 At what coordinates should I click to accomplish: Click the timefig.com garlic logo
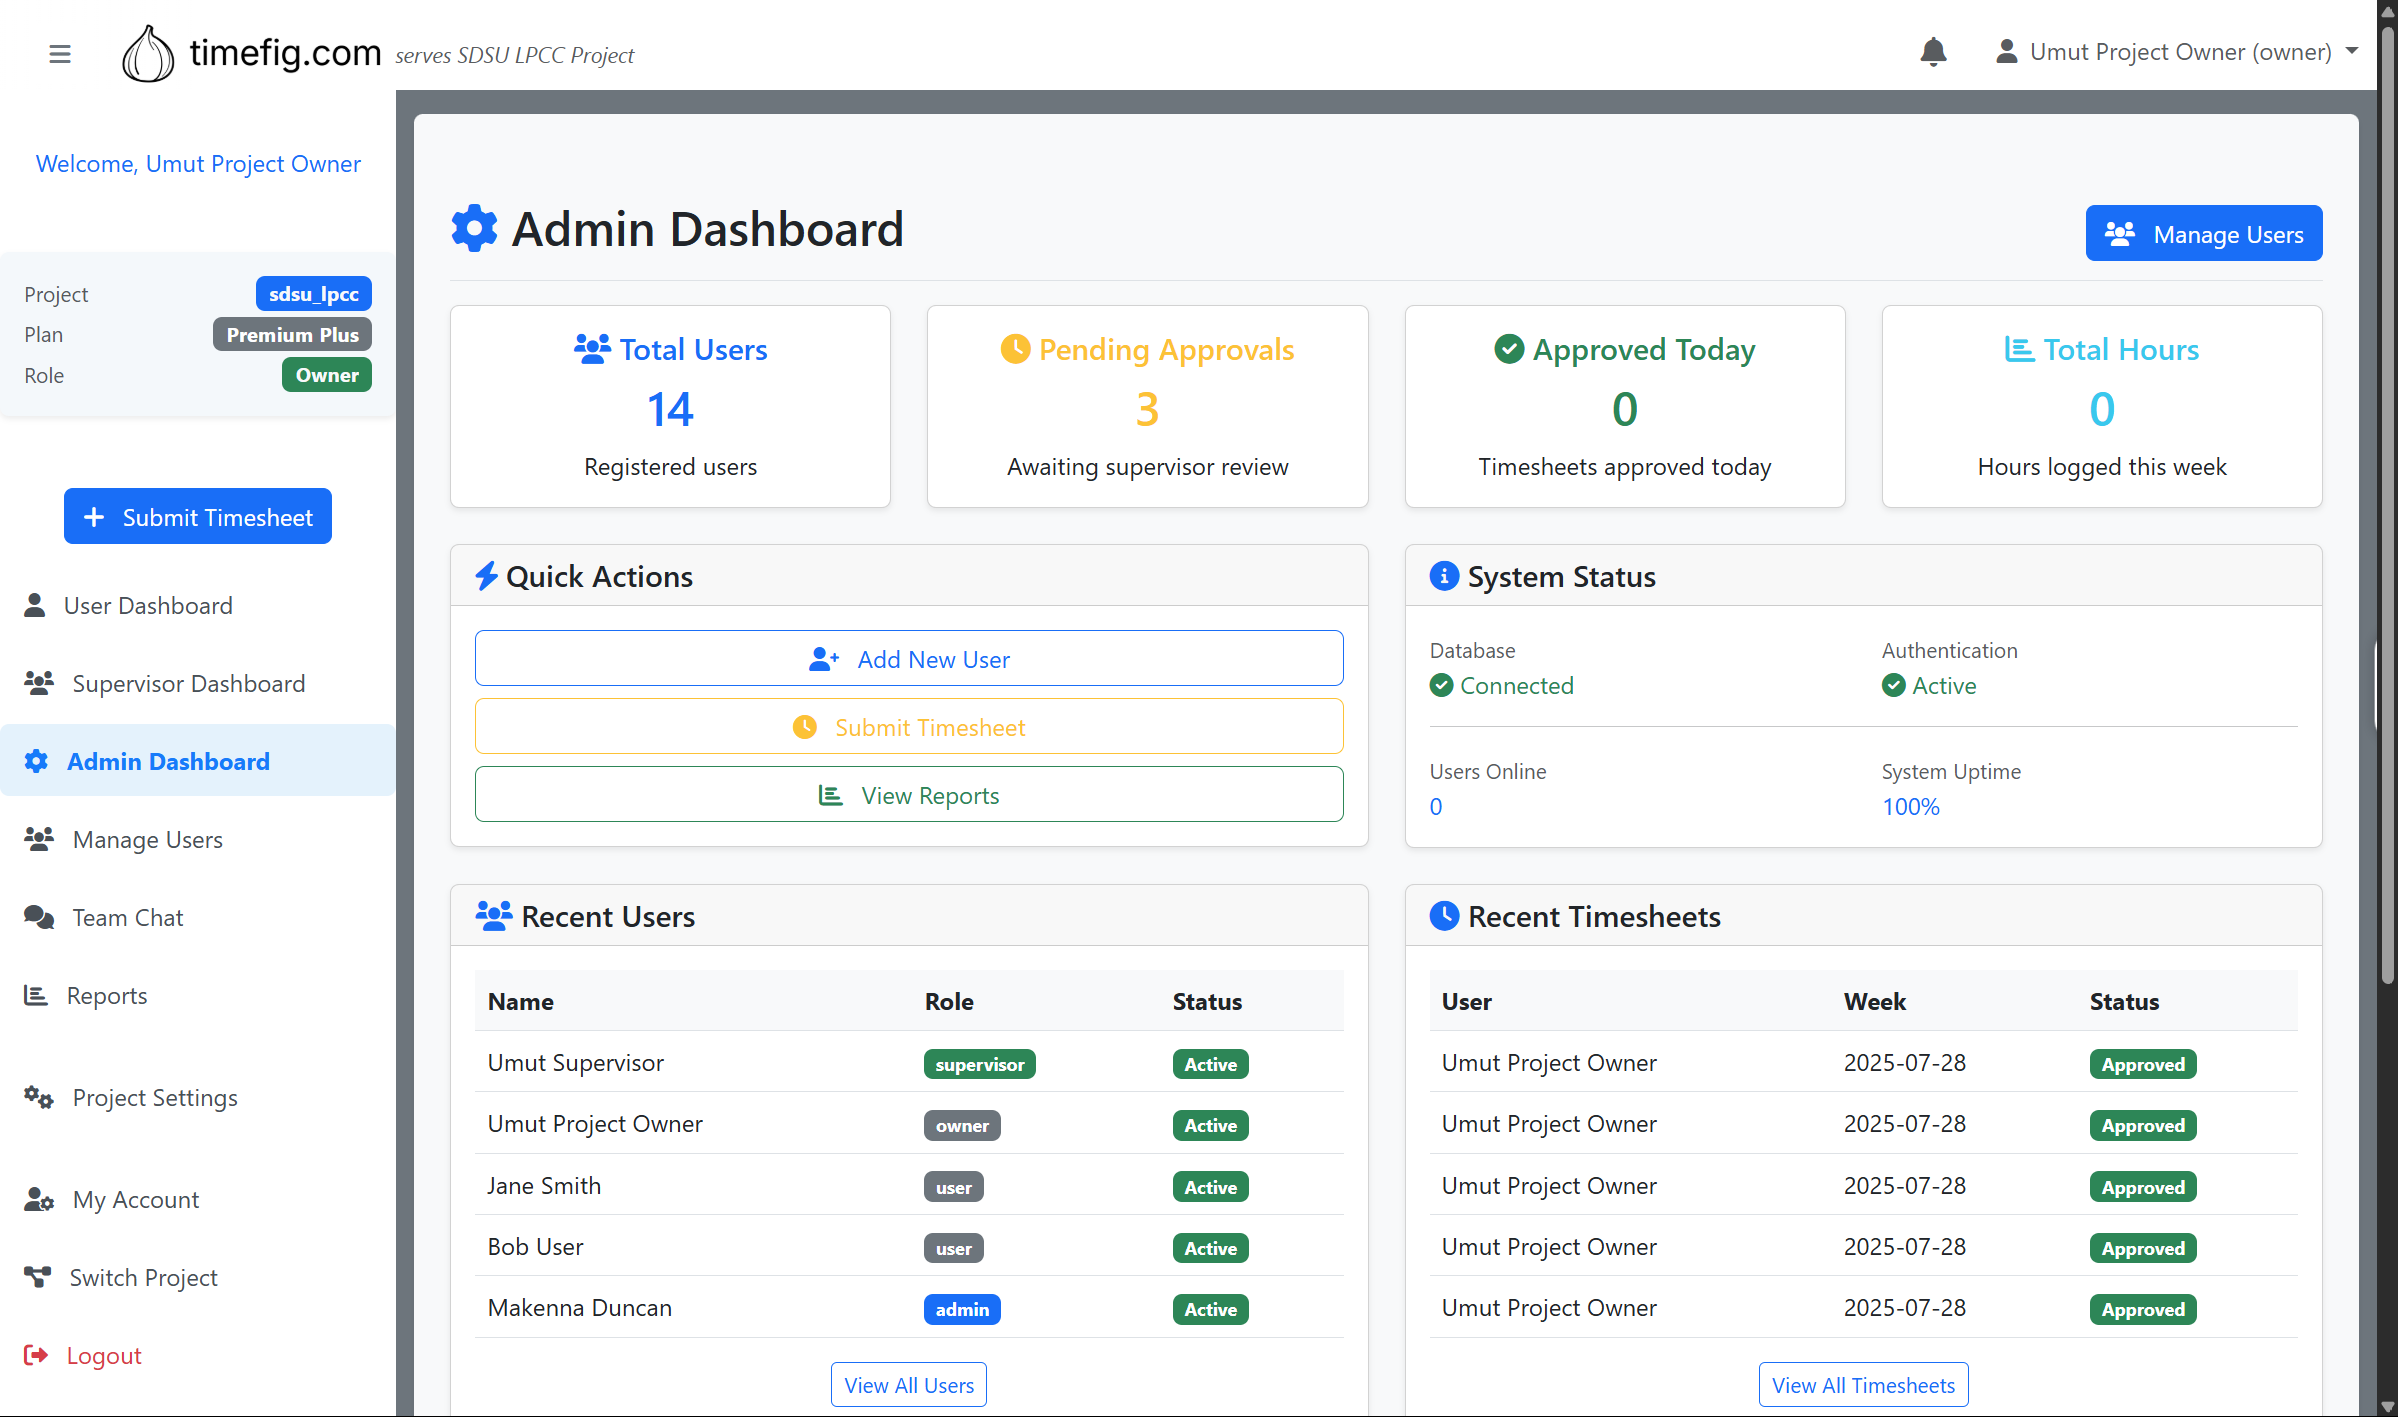tap(148, 53)
